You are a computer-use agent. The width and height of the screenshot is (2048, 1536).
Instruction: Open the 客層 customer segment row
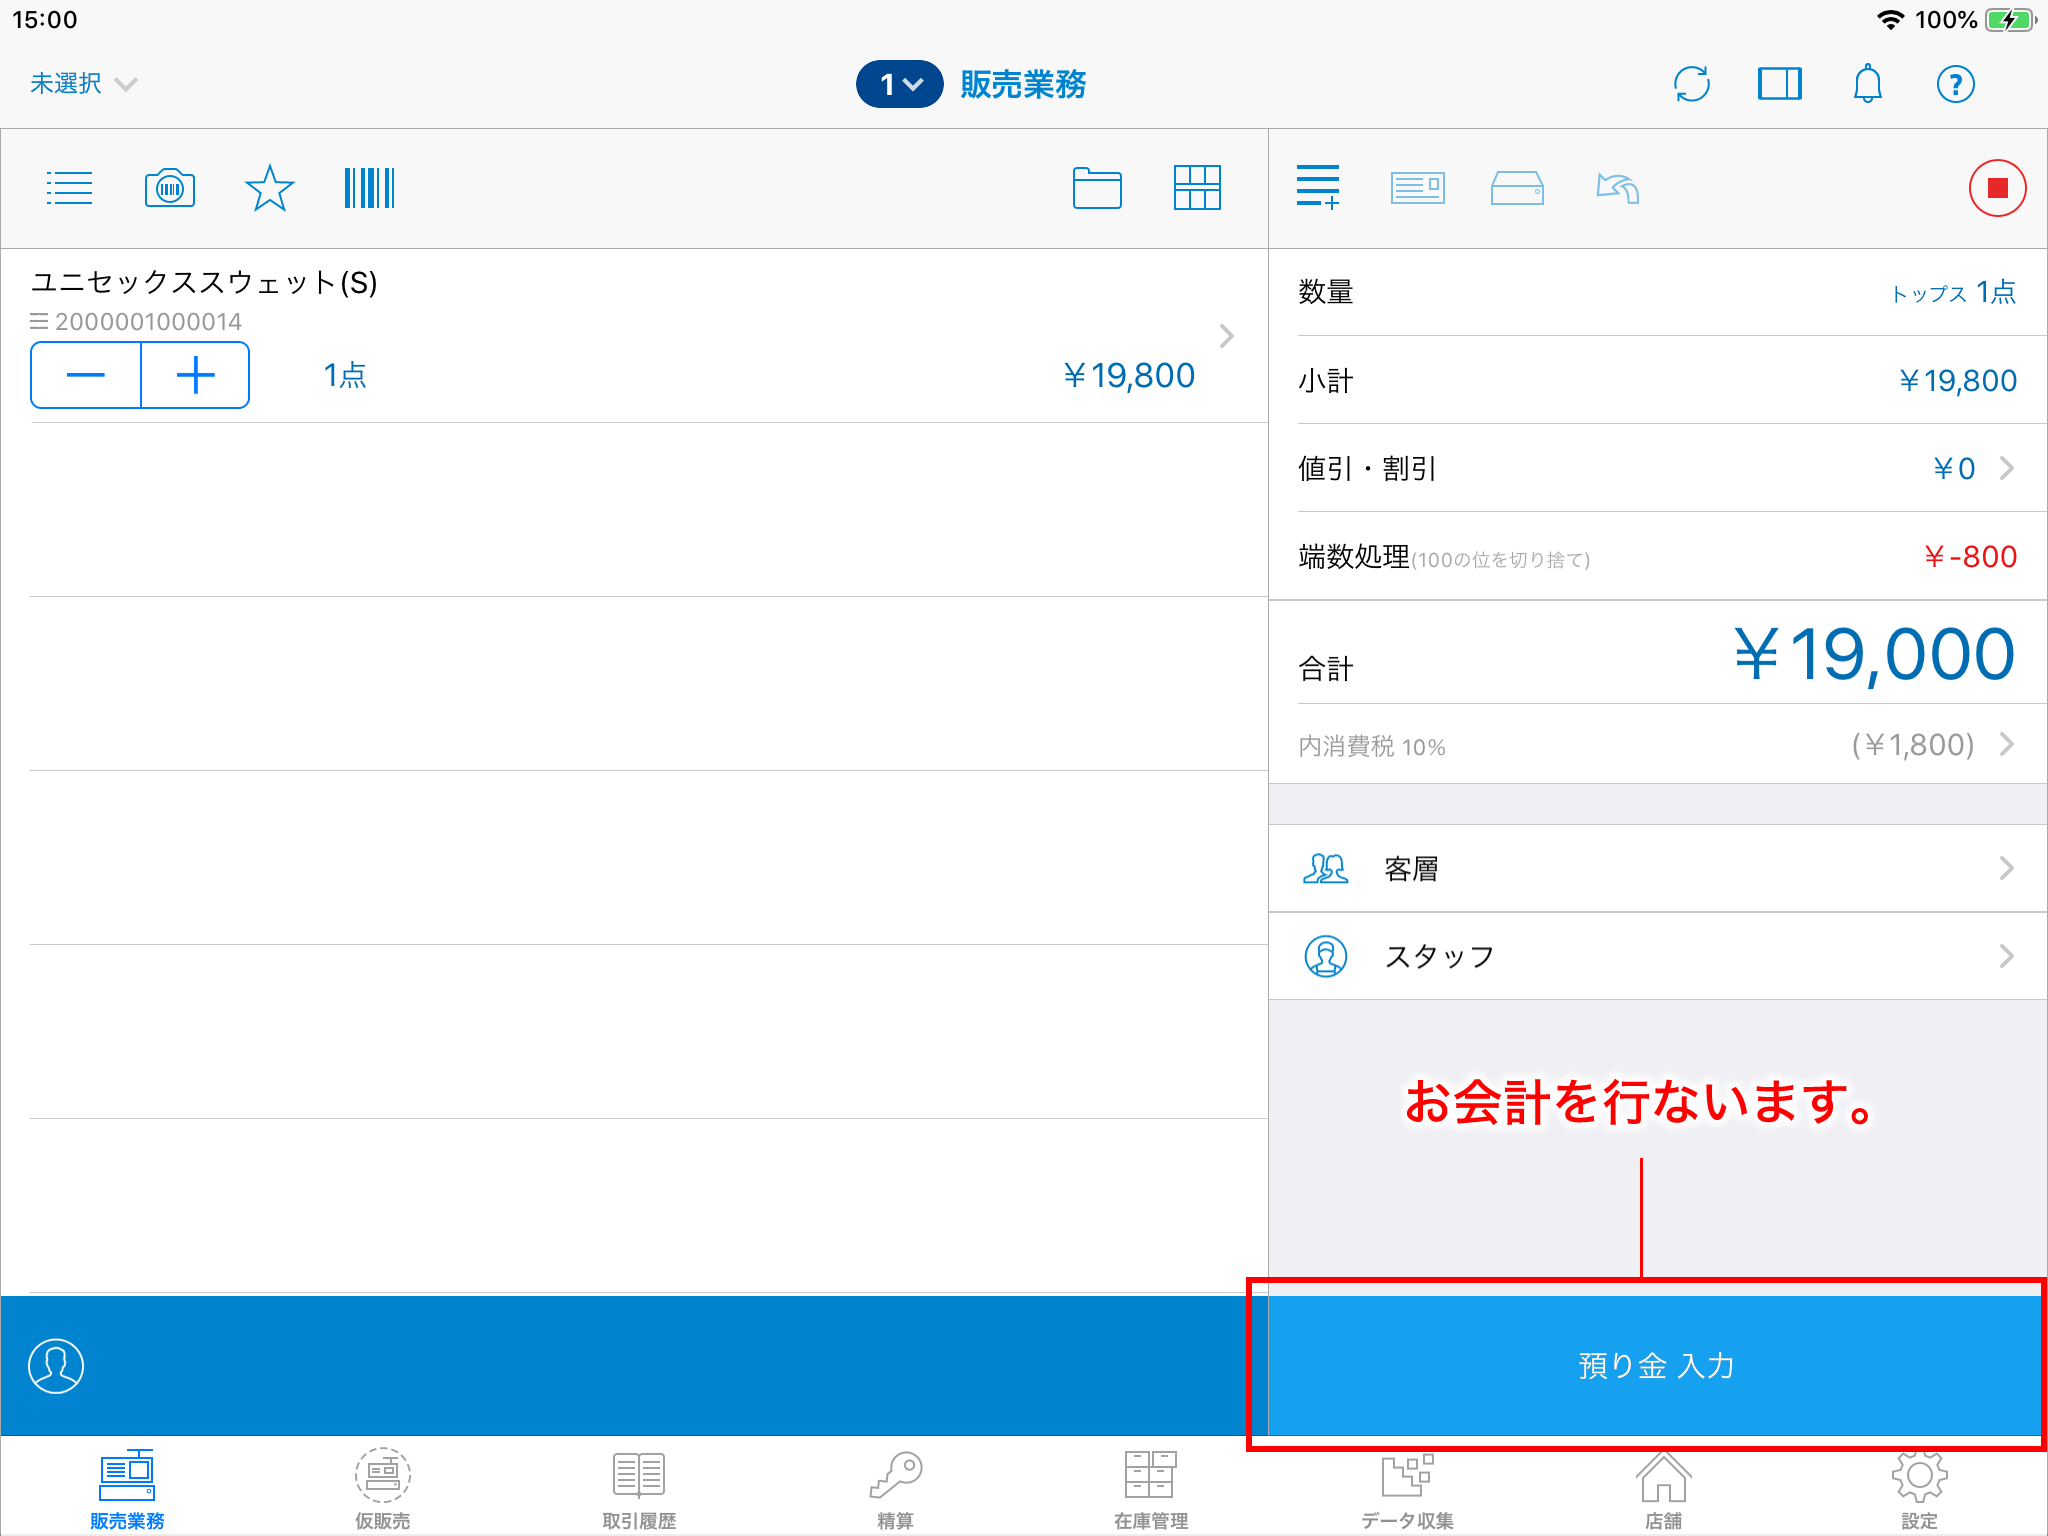click(x=1657, y=868)
